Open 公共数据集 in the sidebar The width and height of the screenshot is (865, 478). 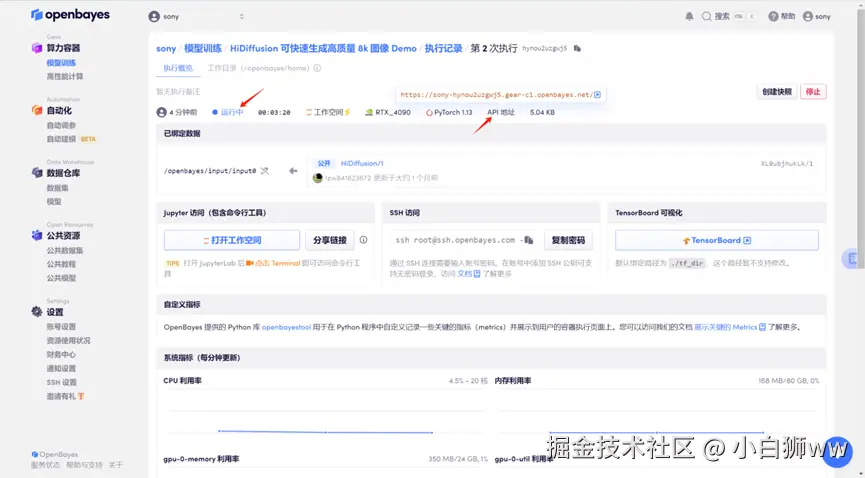pos(65,250)
